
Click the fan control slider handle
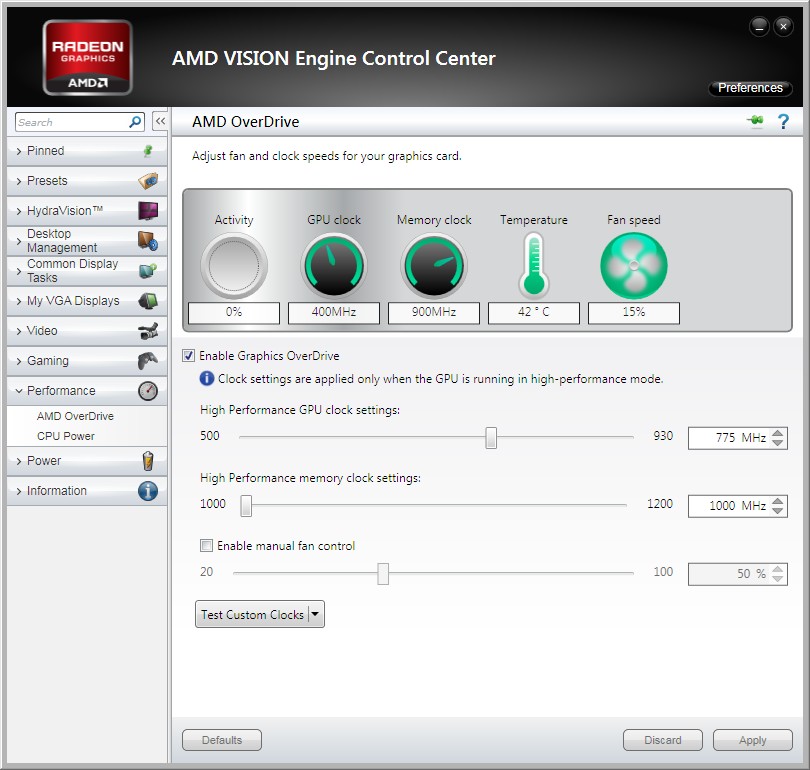383,574
